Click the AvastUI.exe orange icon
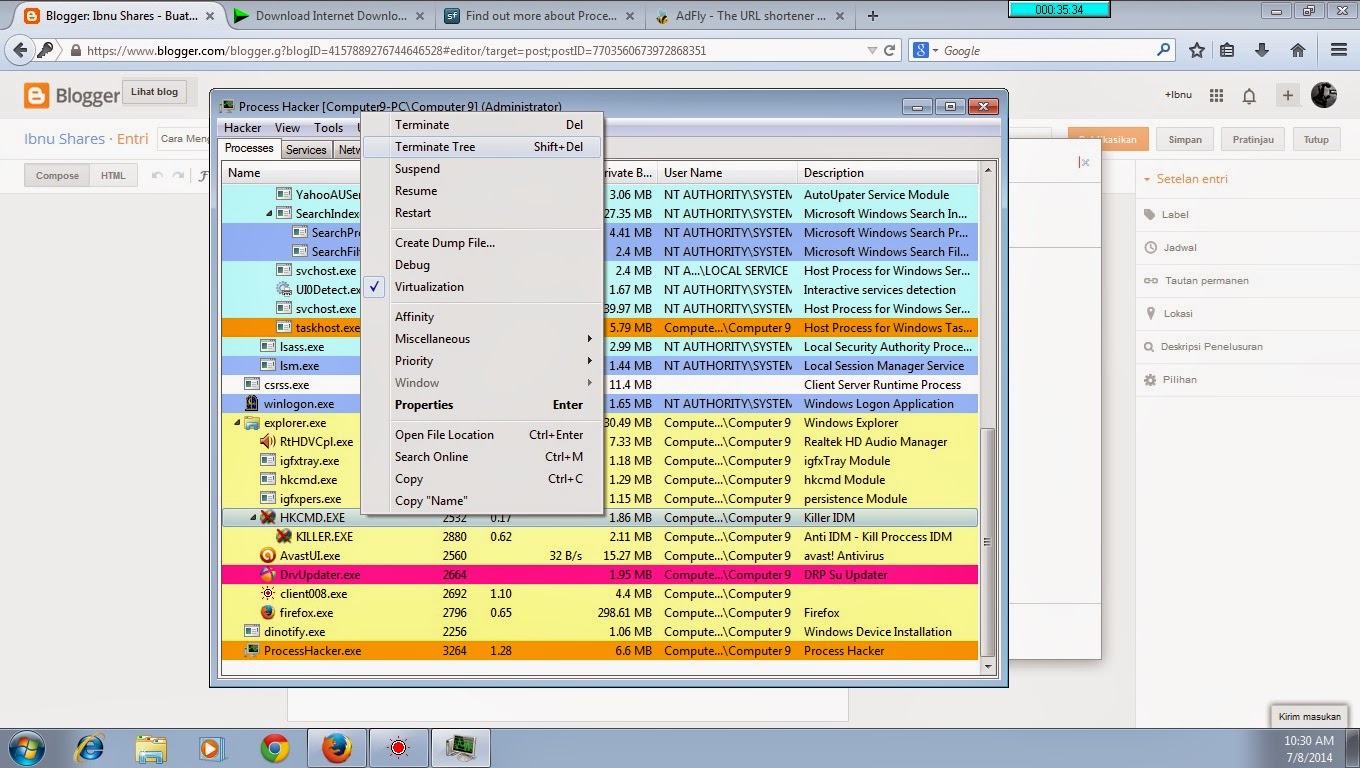 pyautogui.click(x=268, y=556)
